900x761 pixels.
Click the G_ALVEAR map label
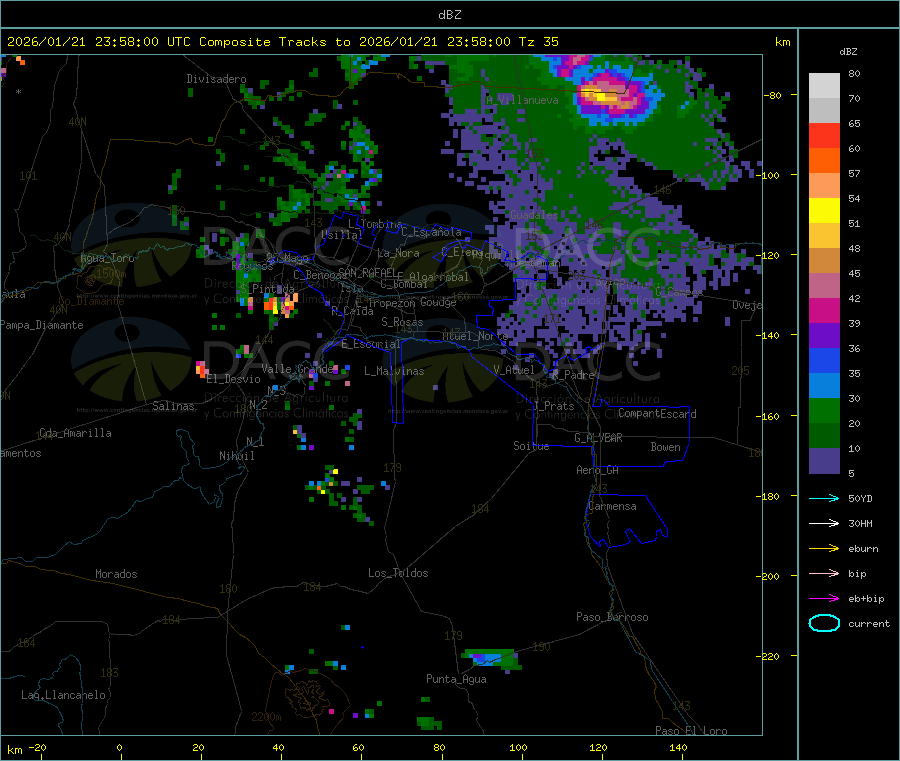[x=598, y=438]
